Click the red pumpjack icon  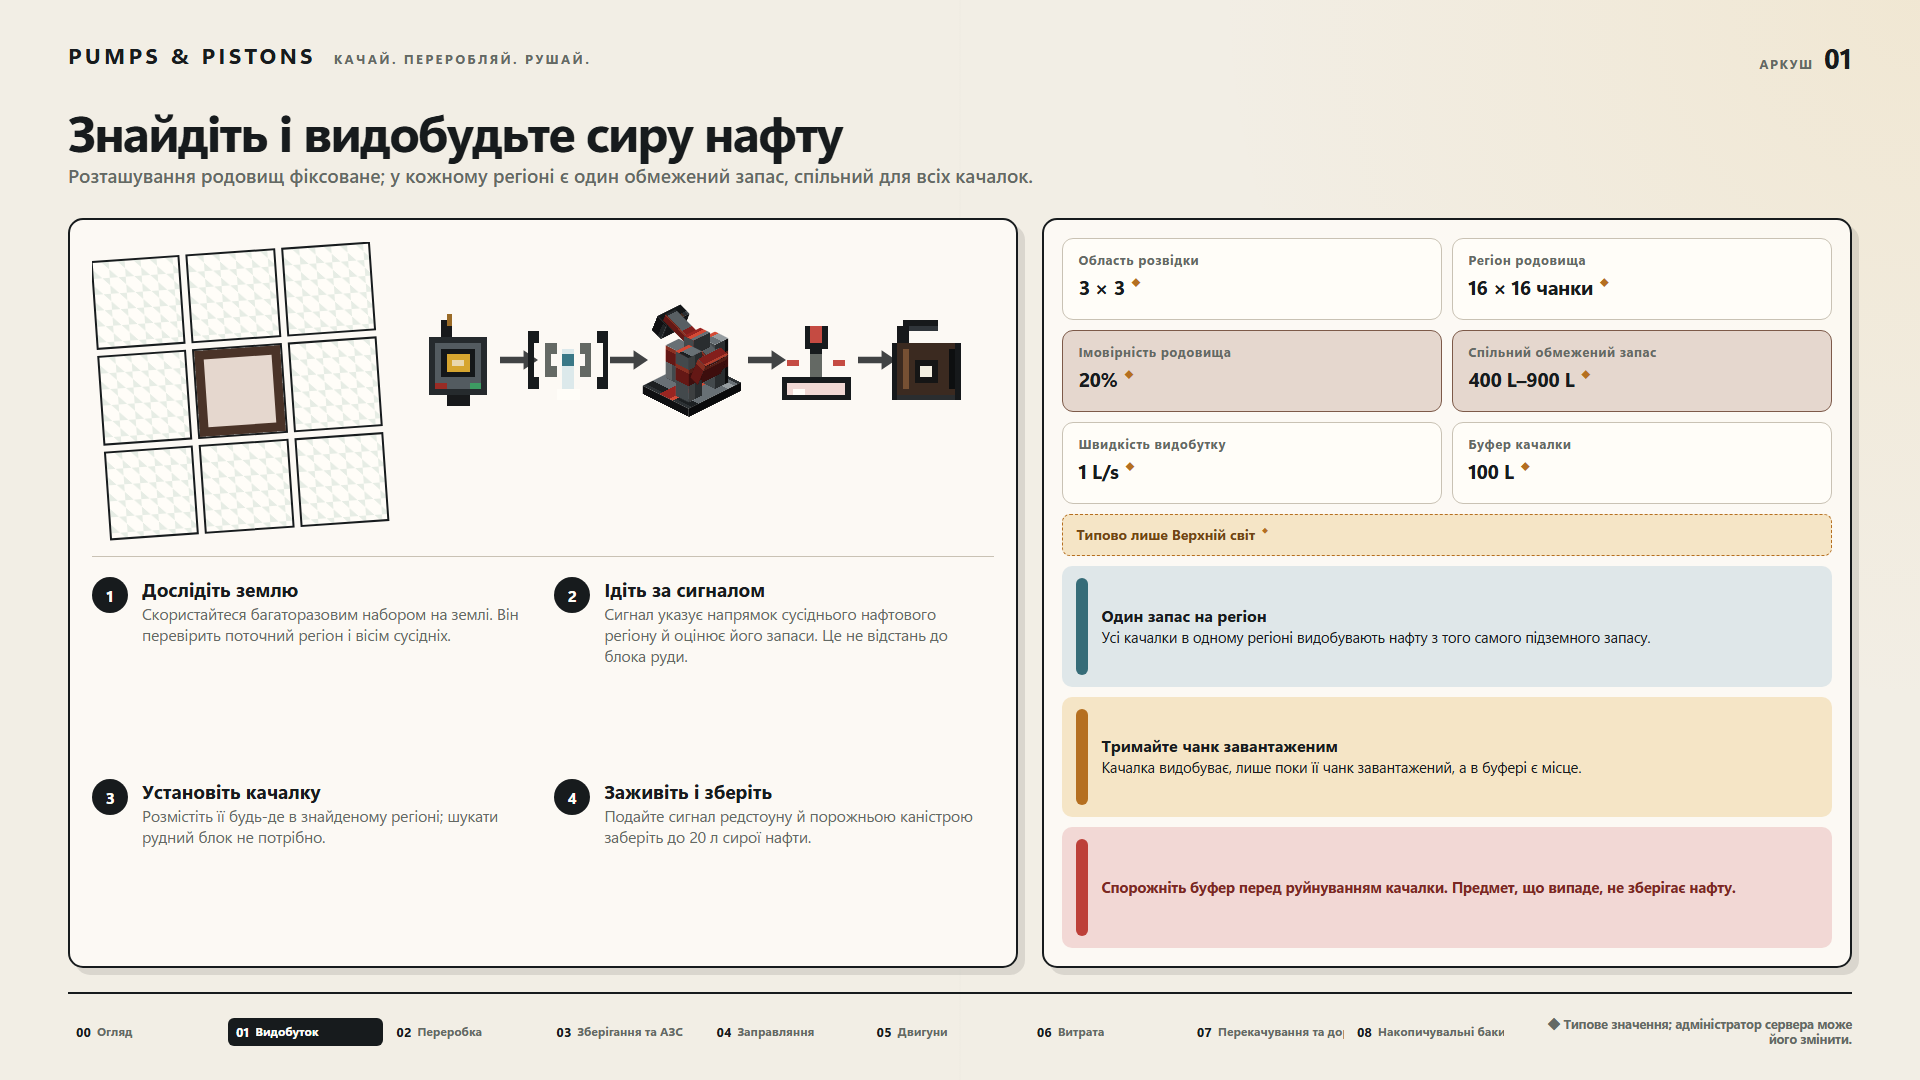(x=692, y=360)
